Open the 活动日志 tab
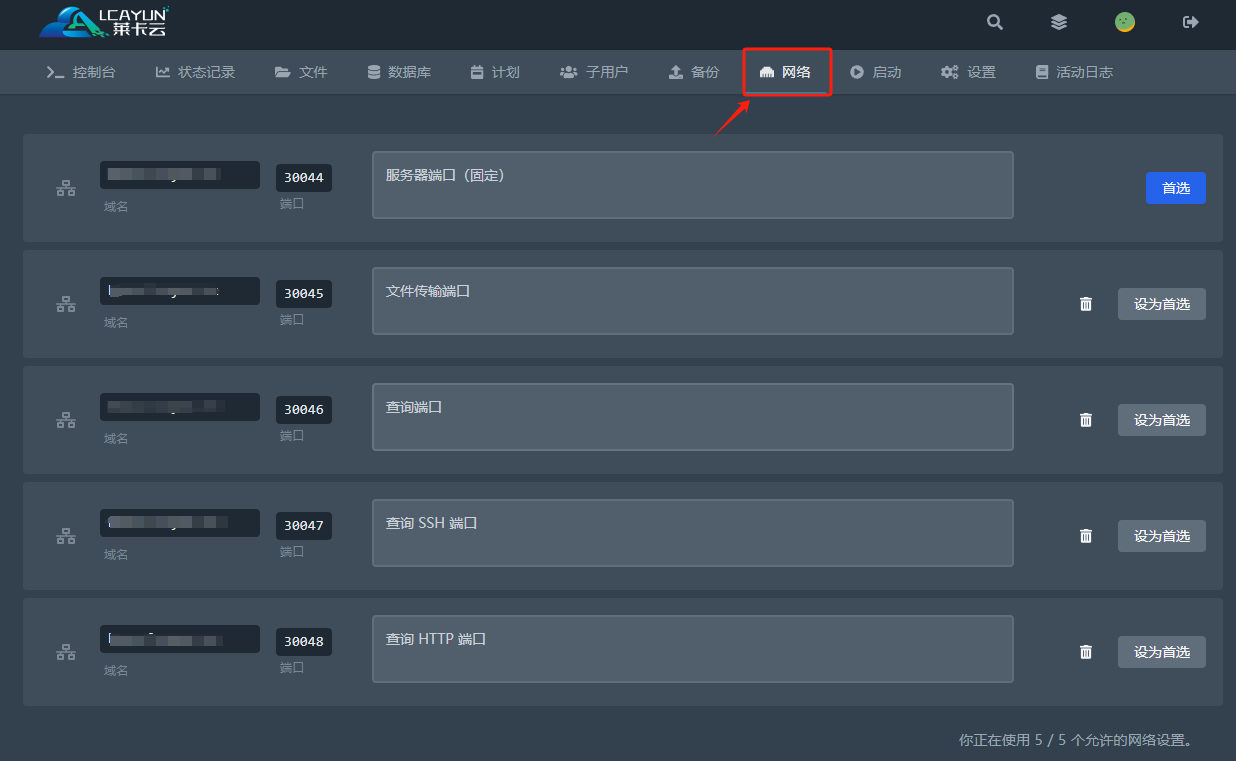1236x761 pixels. pyautogui.click(x=1074, y=72)
